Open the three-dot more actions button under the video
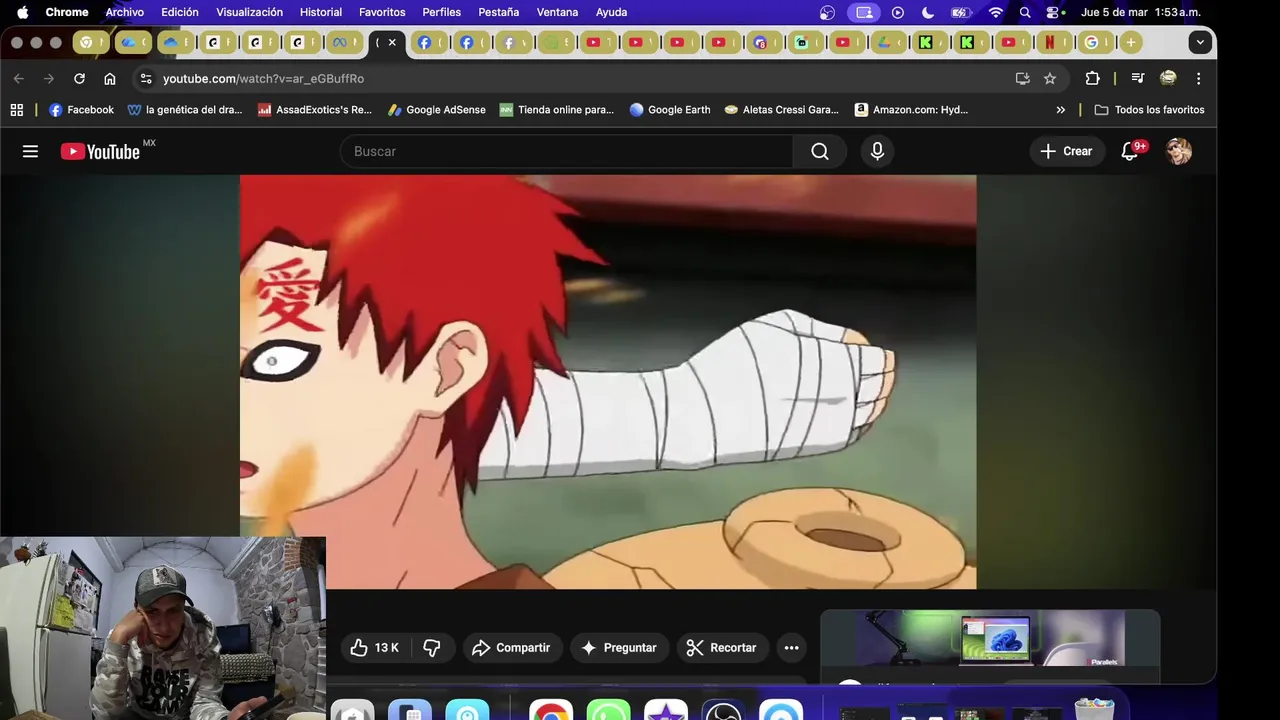The width and height of the screenshot is (1280, 720). coord(791,648)
